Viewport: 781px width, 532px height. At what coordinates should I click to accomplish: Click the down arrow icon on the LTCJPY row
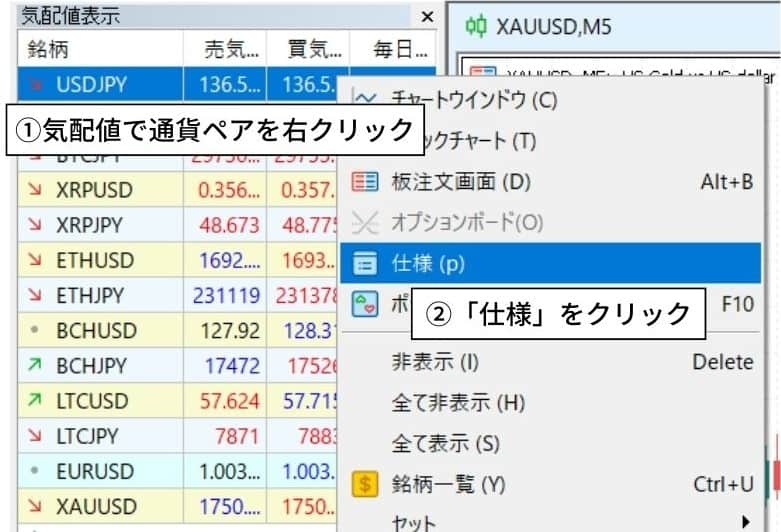pyautogui.click(x=35, y=435)
